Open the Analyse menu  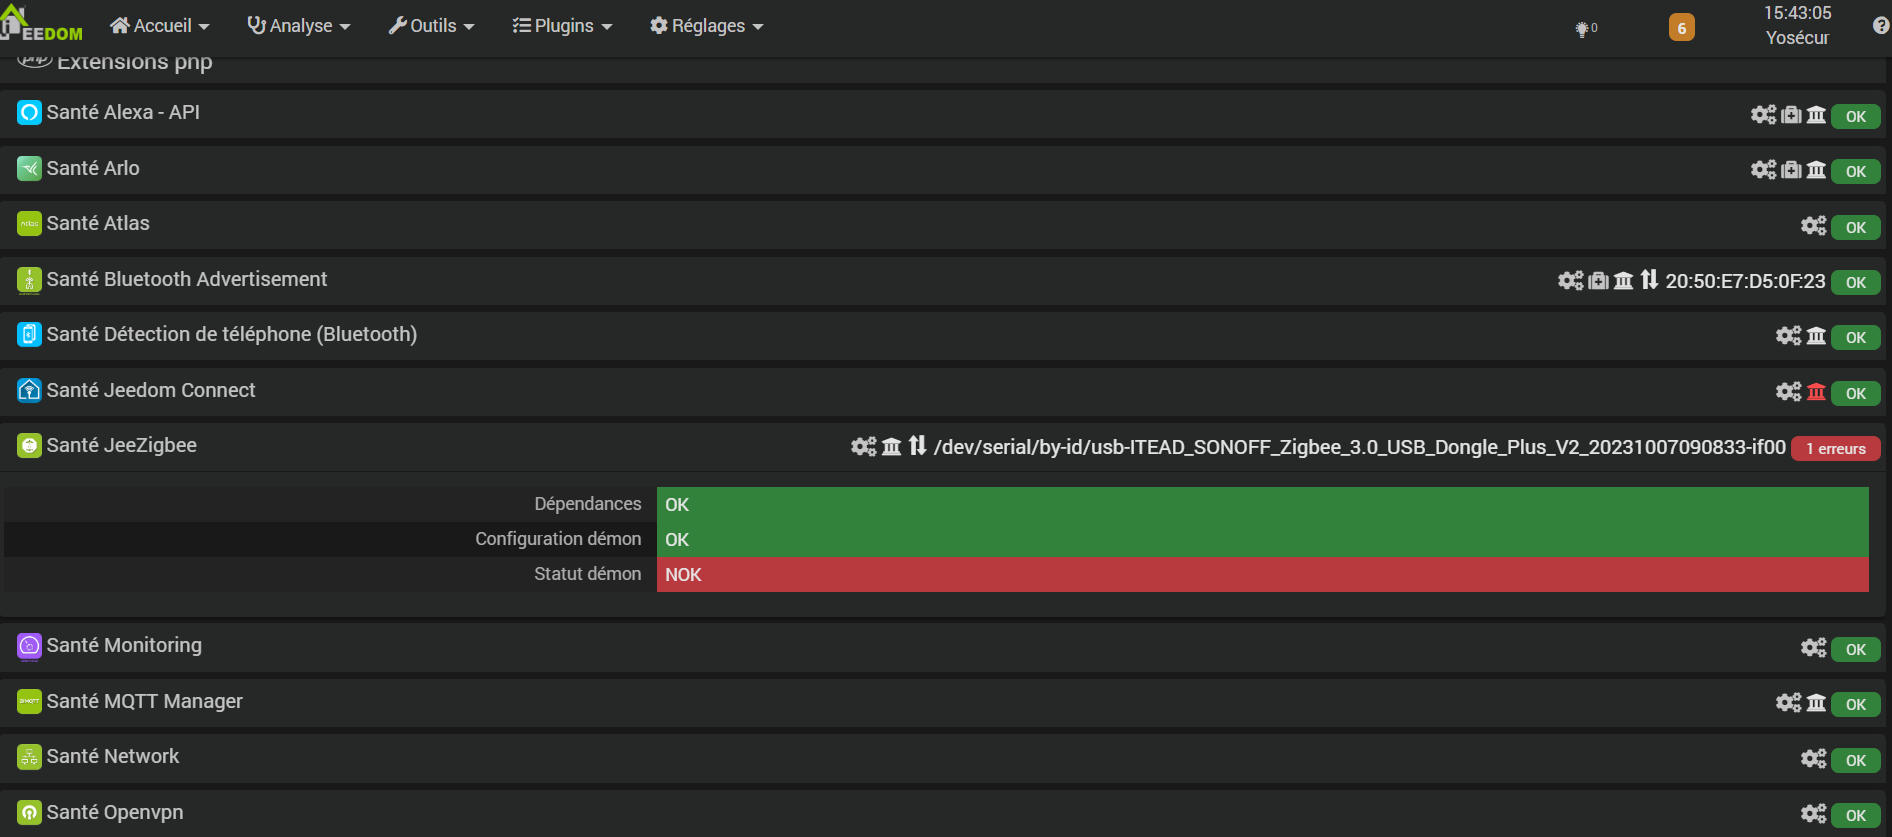[x=299, y=26]
